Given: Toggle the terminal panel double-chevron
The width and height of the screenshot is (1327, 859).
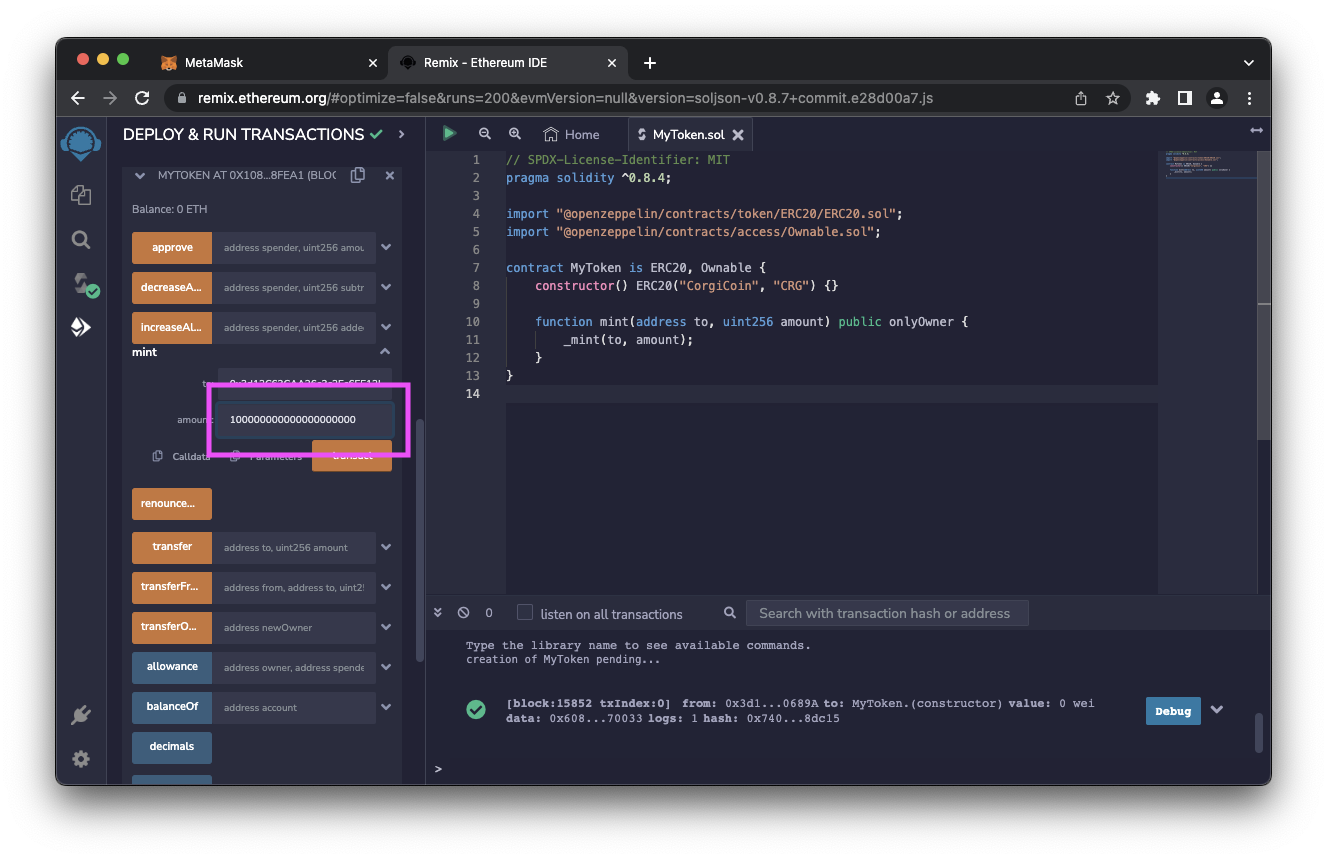Looking at the screenshot, I should 438,613.
